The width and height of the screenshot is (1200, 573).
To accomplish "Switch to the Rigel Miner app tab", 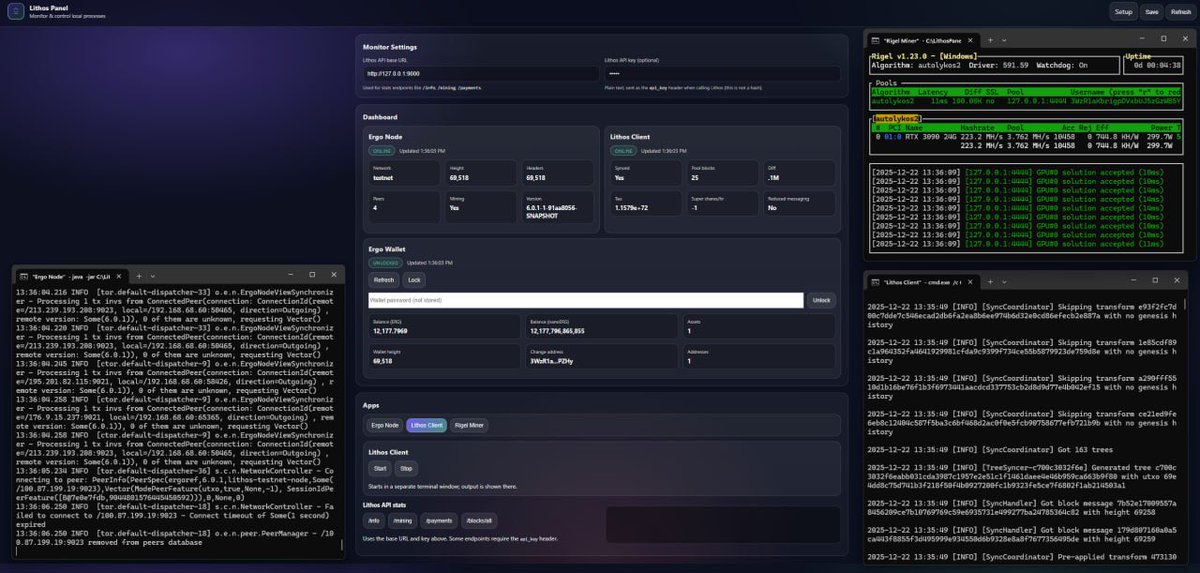I will (468, 425).
